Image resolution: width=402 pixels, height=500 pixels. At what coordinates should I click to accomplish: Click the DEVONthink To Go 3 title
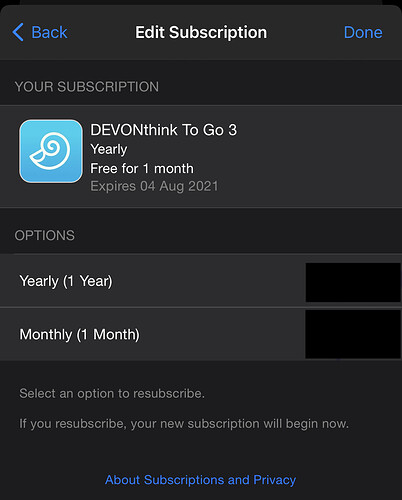(x=164, y=130)
